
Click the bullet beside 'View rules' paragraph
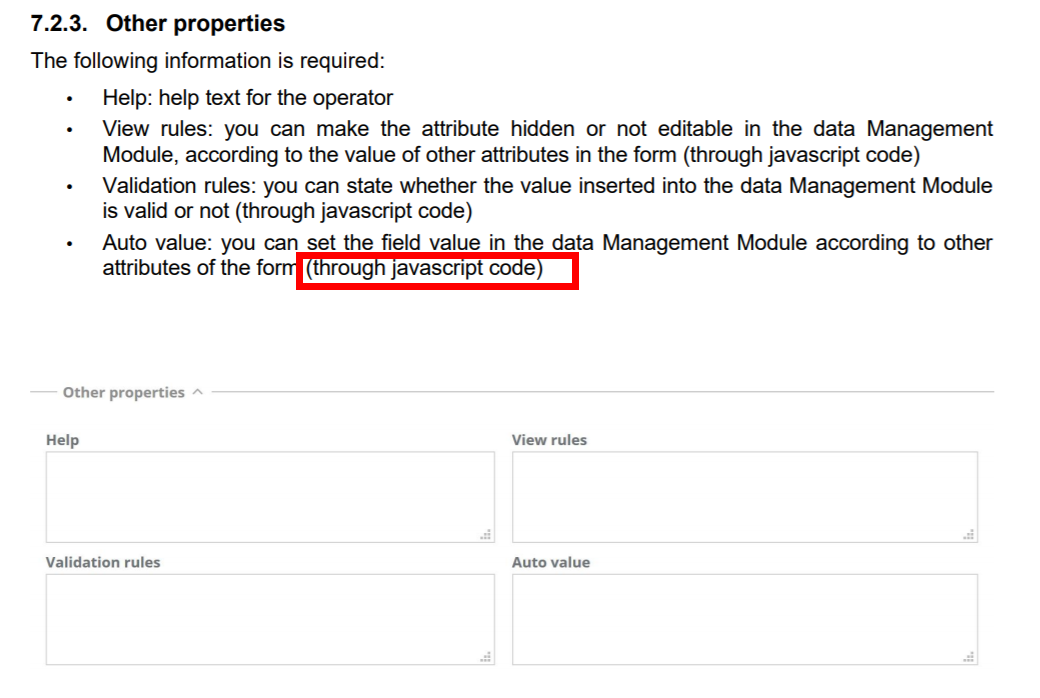tap(69, 131)
